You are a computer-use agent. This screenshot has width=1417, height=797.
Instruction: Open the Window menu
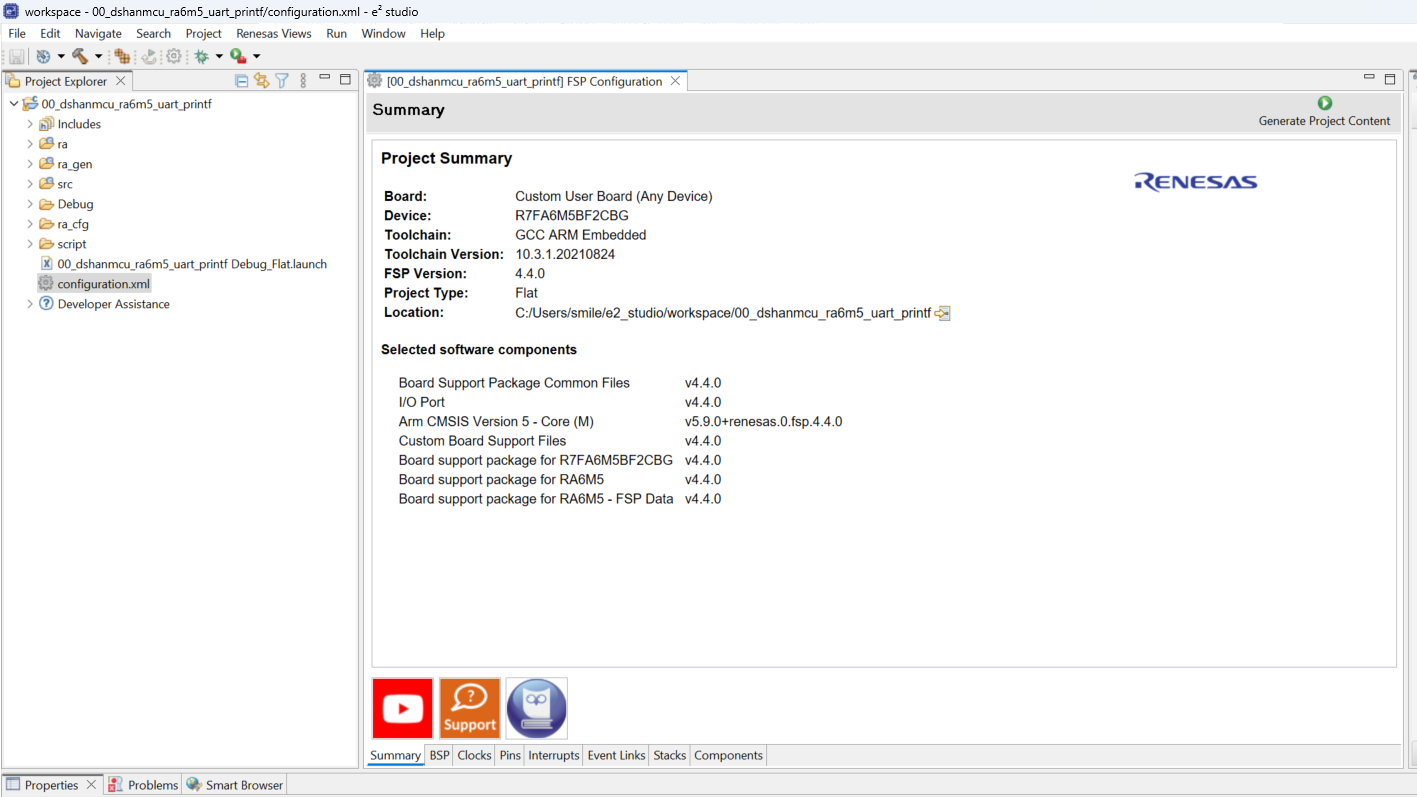pos(384,33)
